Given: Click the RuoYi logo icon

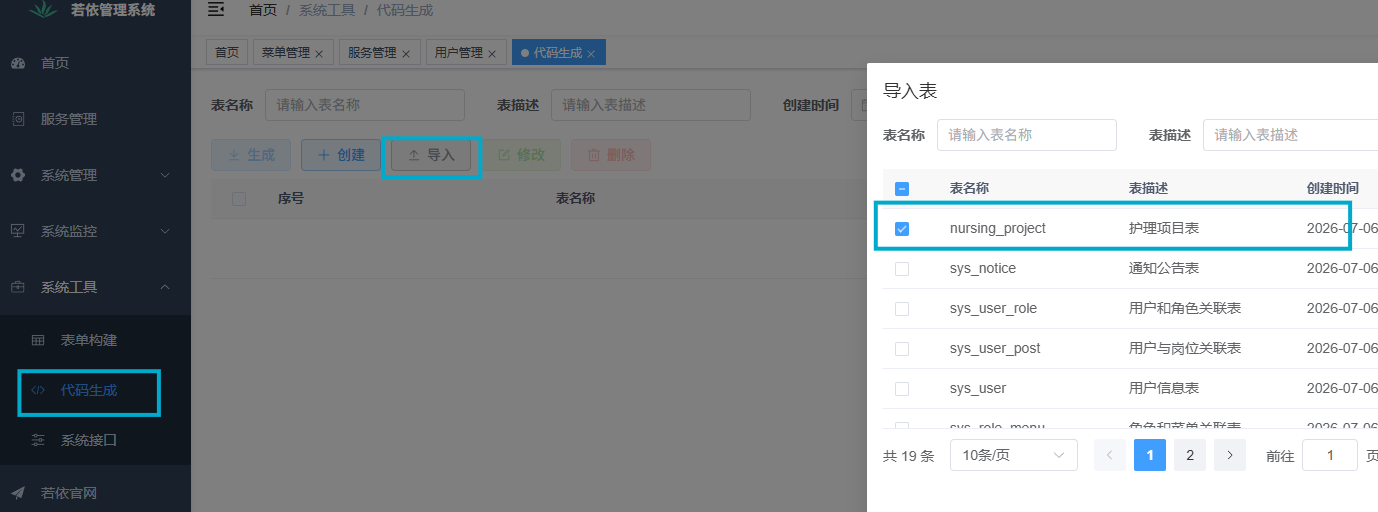Looking at the screenshot, I should (x=43, y=10).
